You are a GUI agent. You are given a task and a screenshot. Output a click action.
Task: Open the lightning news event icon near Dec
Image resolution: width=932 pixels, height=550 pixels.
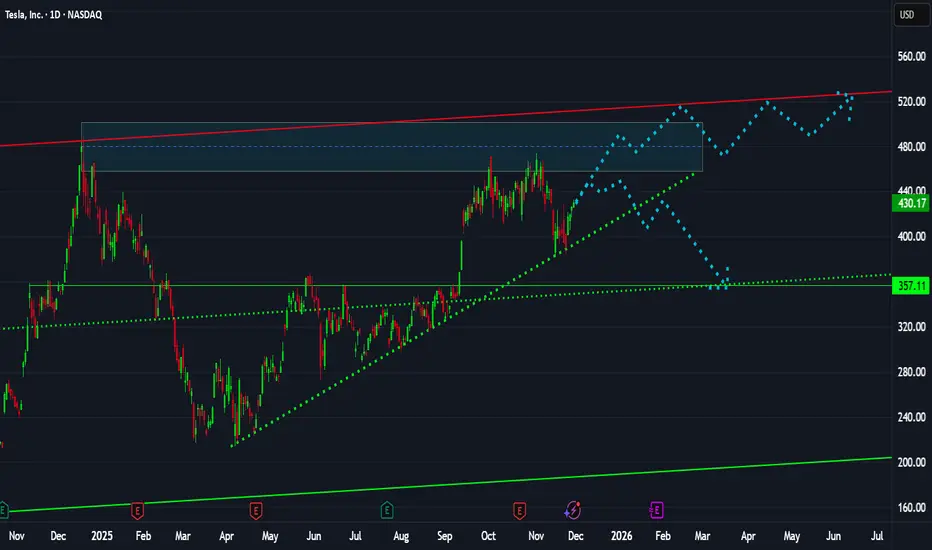point(572,510)
